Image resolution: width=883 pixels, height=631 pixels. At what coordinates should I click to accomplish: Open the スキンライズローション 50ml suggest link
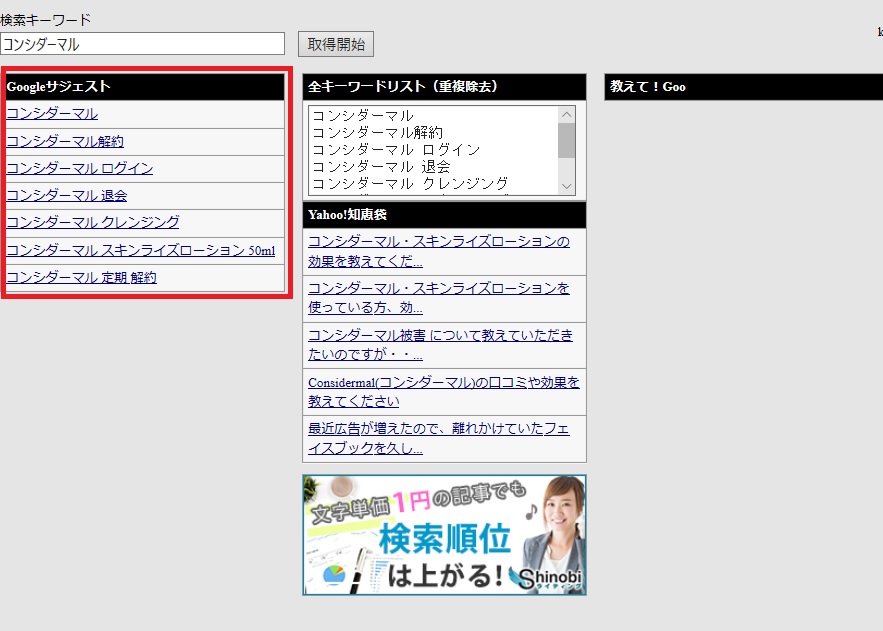[140, 250]
